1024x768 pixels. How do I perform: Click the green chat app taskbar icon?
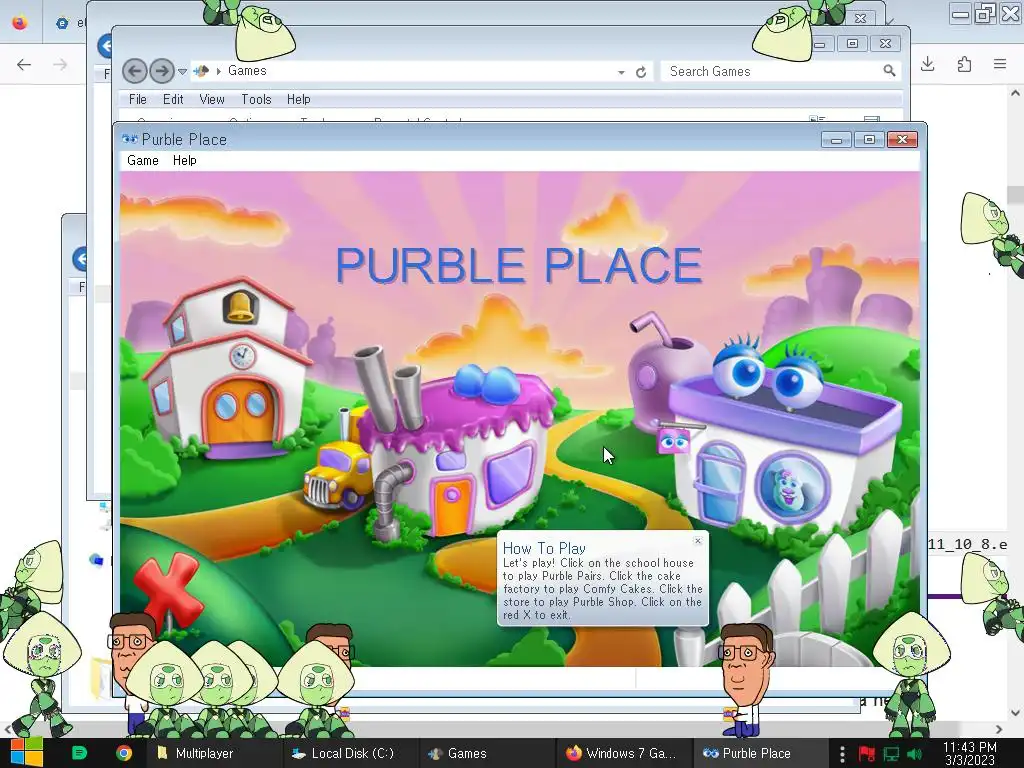pos(79,753)
